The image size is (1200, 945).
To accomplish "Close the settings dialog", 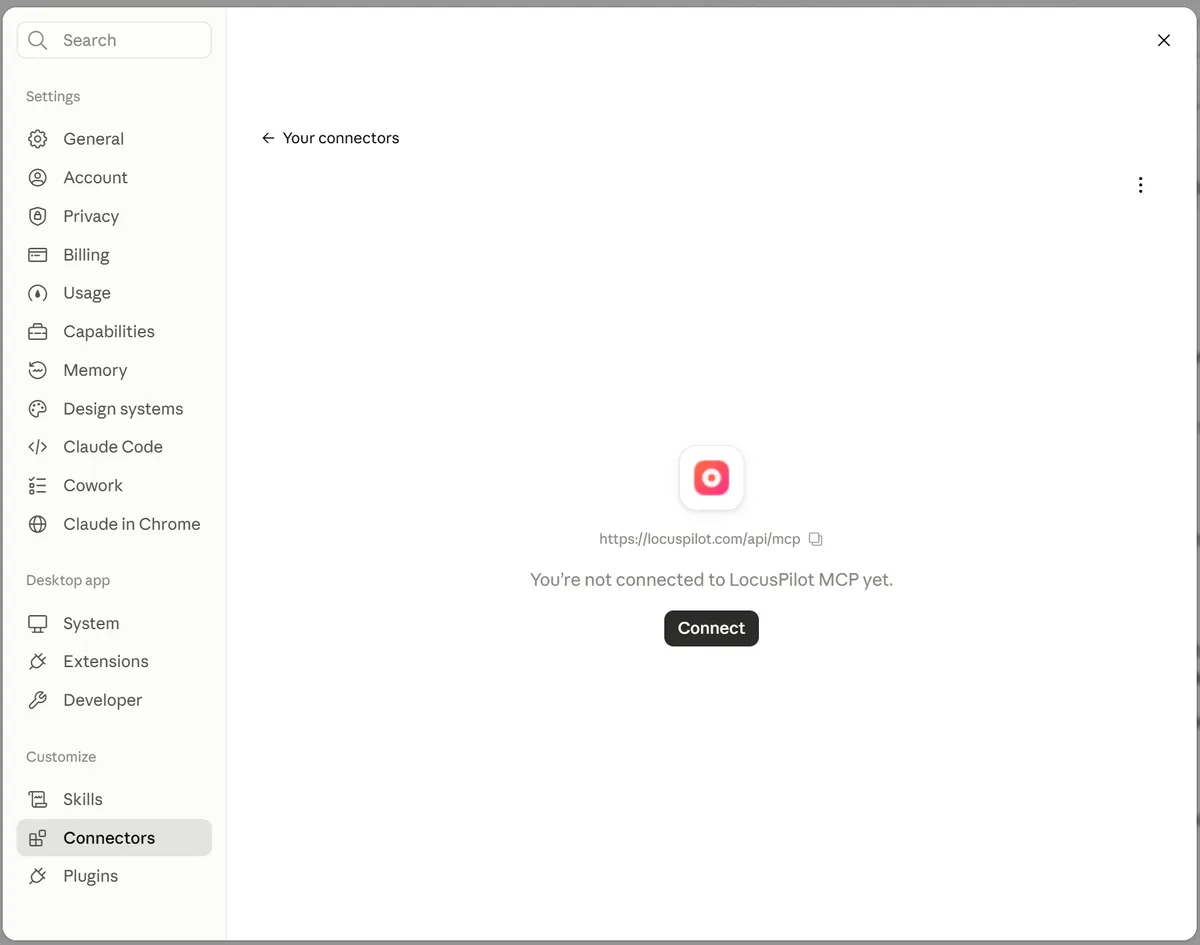I will [1163, 40].
